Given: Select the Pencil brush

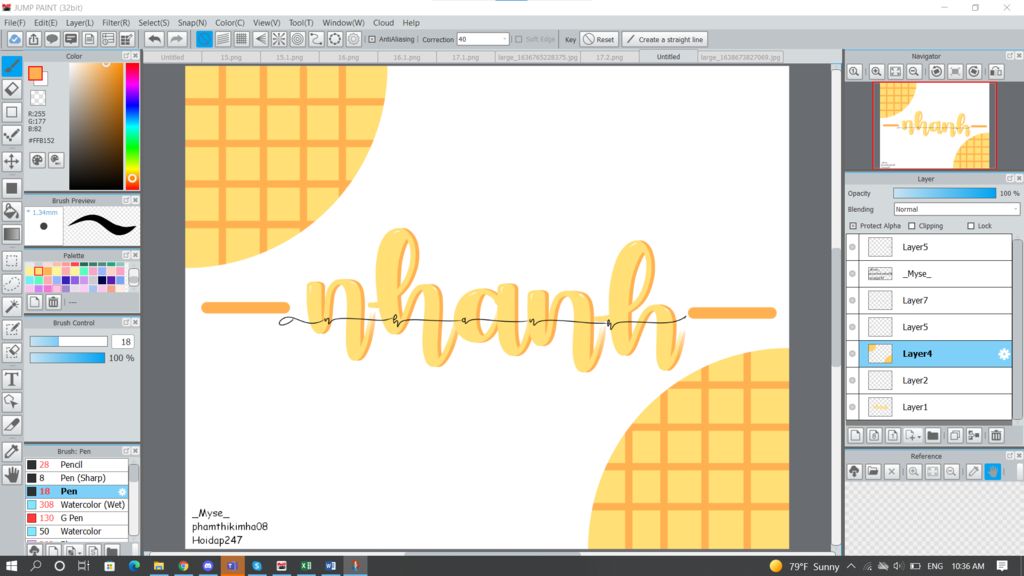Looking at the screenshot, I should (x=77, y=464).
